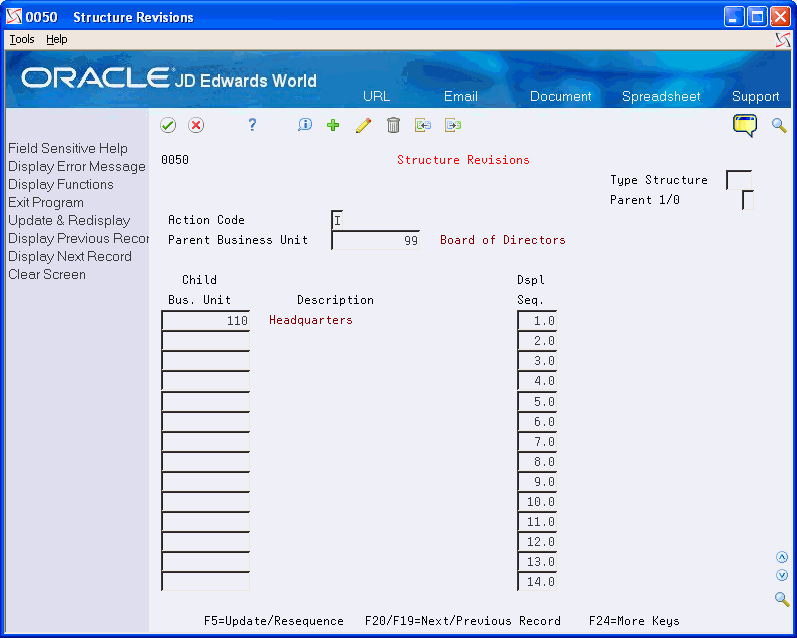Close the Structure Revisions window

780,17
